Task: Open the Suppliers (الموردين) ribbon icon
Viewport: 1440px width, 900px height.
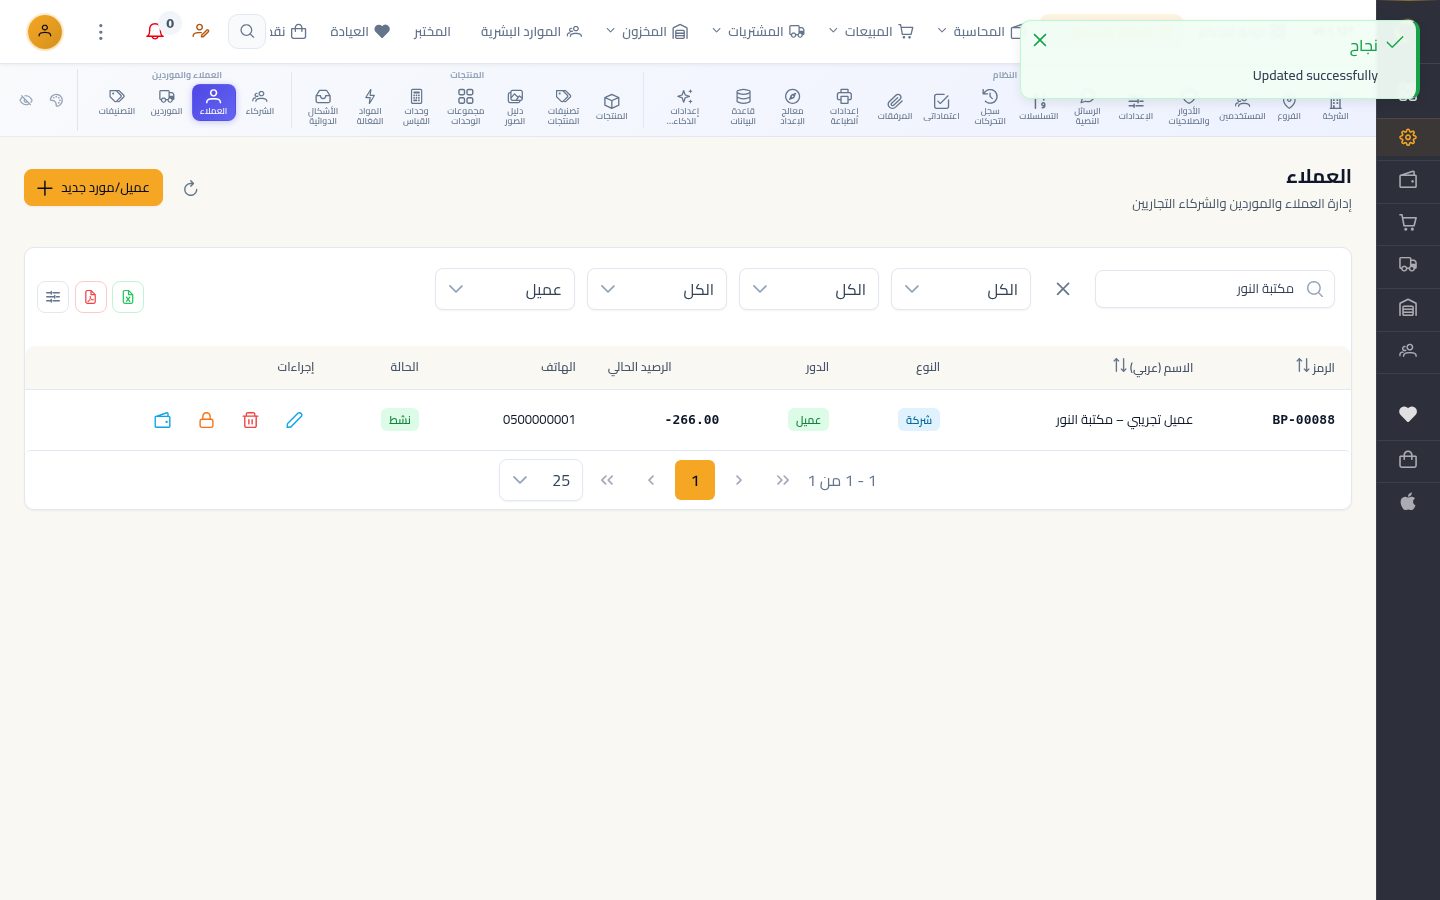Action: tap(167, 102)
